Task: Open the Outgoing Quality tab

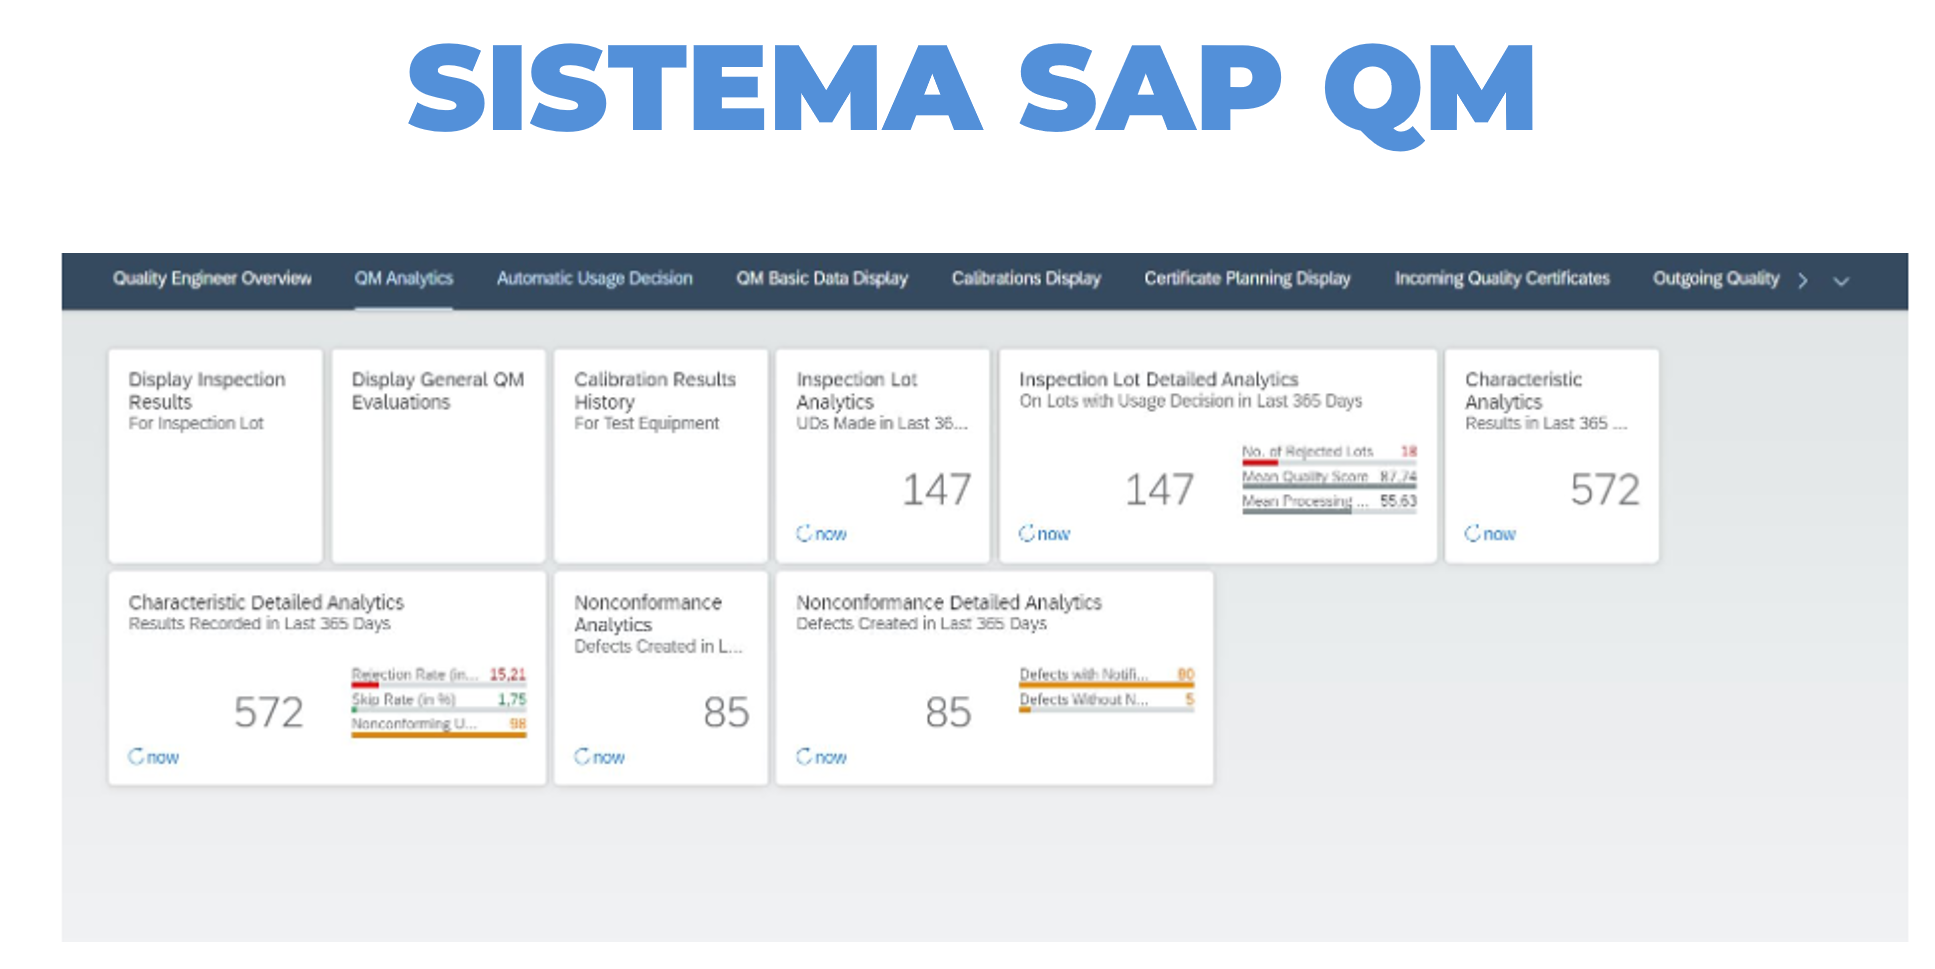Action: pyautogui.click(x=1716, y=279)
